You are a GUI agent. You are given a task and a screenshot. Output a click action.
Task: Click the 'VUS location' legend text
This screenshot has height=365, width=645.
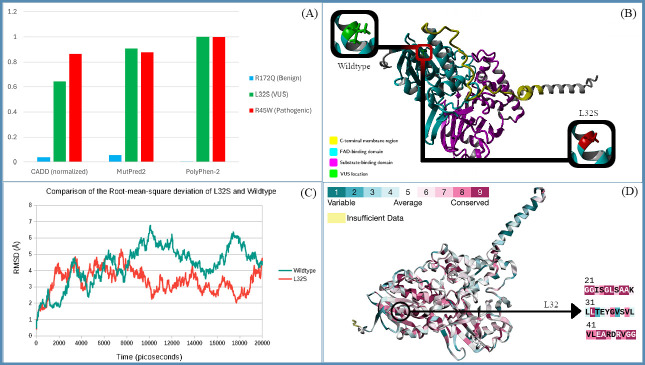(x=354, y=174)
